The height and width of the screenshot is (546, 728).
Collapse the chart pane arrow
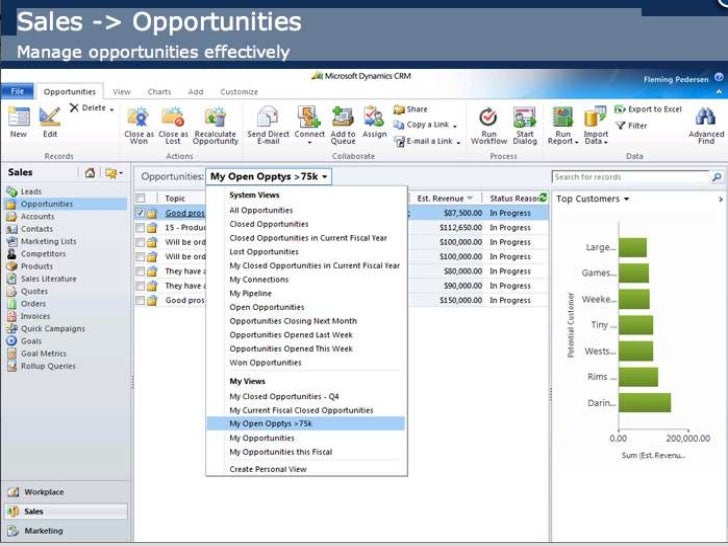point(720,199)
